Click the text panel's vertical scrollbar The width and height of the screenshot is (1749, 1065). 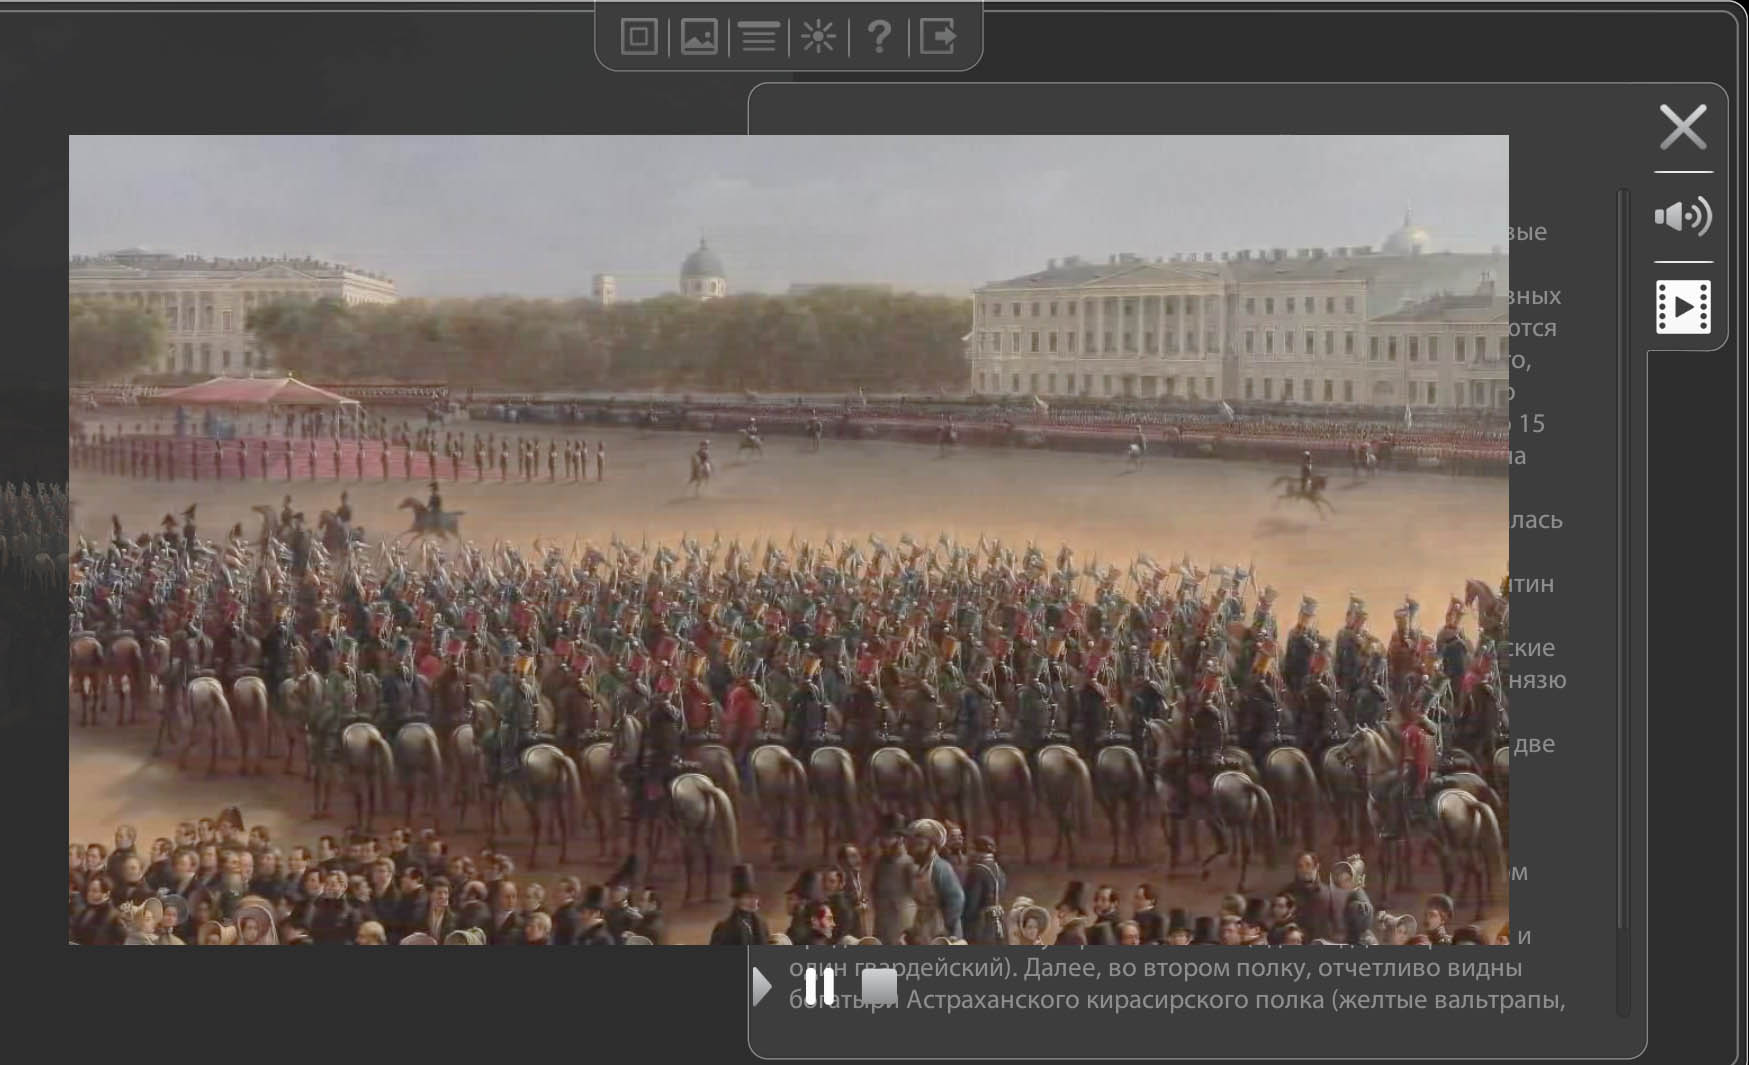(x=1622, y=600)
